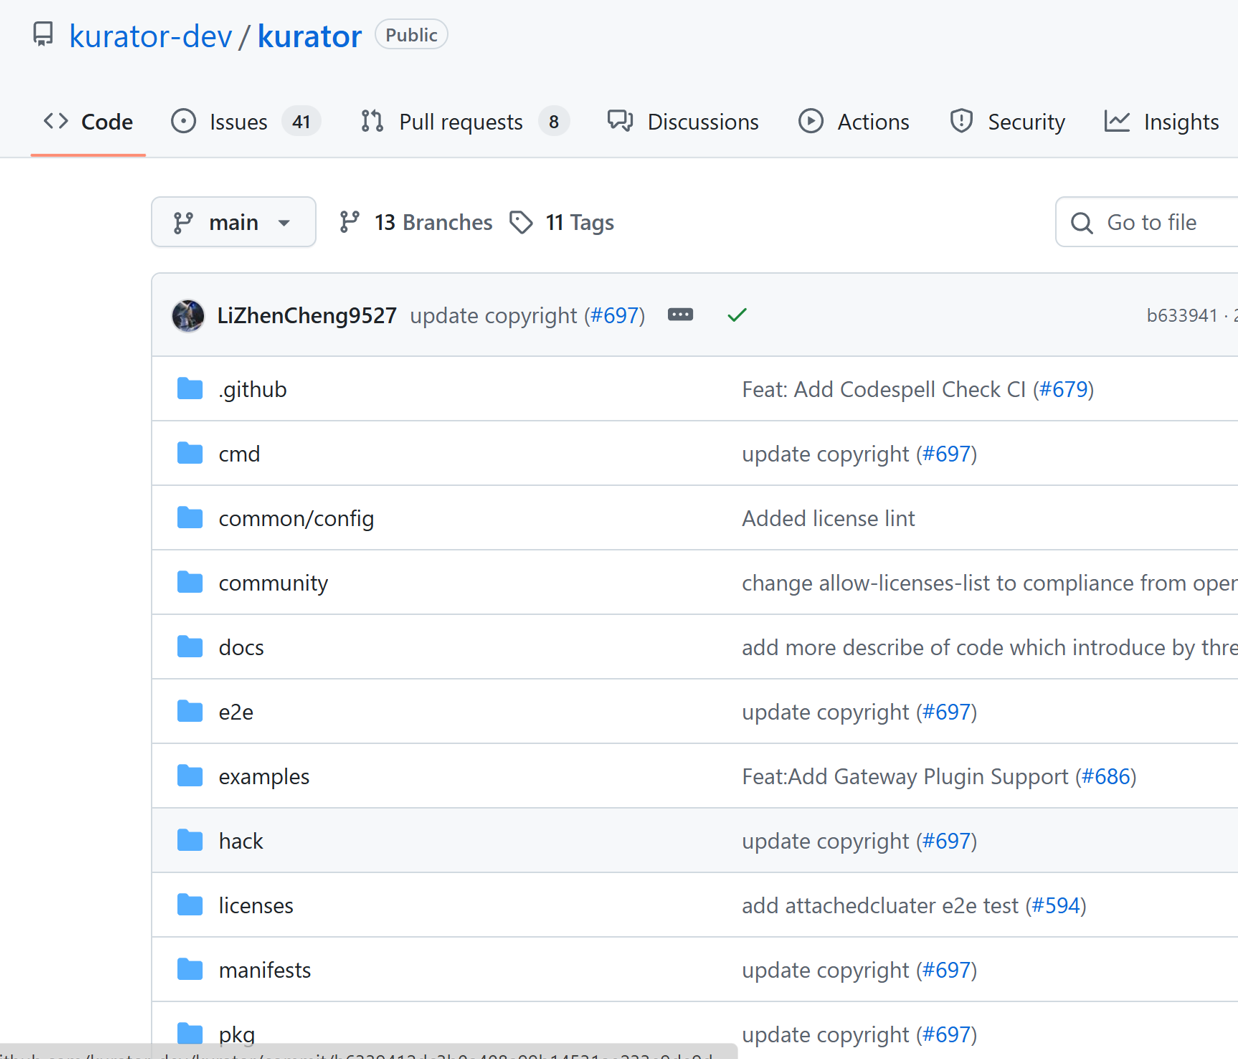This screenshot has height=1059, width=1238.
Task: Open #697 link in latest commit header
Action: tap(614, 316)
